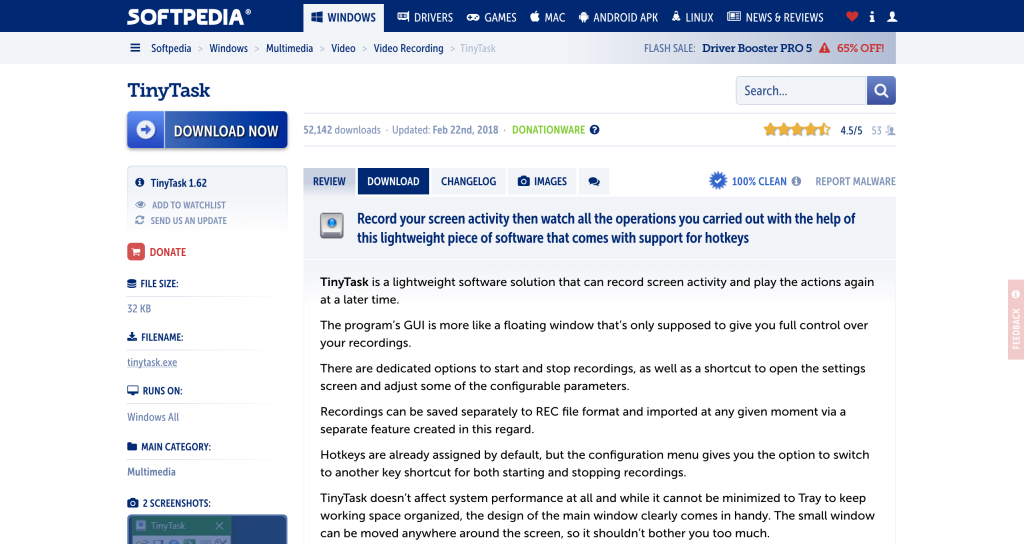Click Report Malware link
Viewport: 1024px width, 544px height.
pos(856,182)
